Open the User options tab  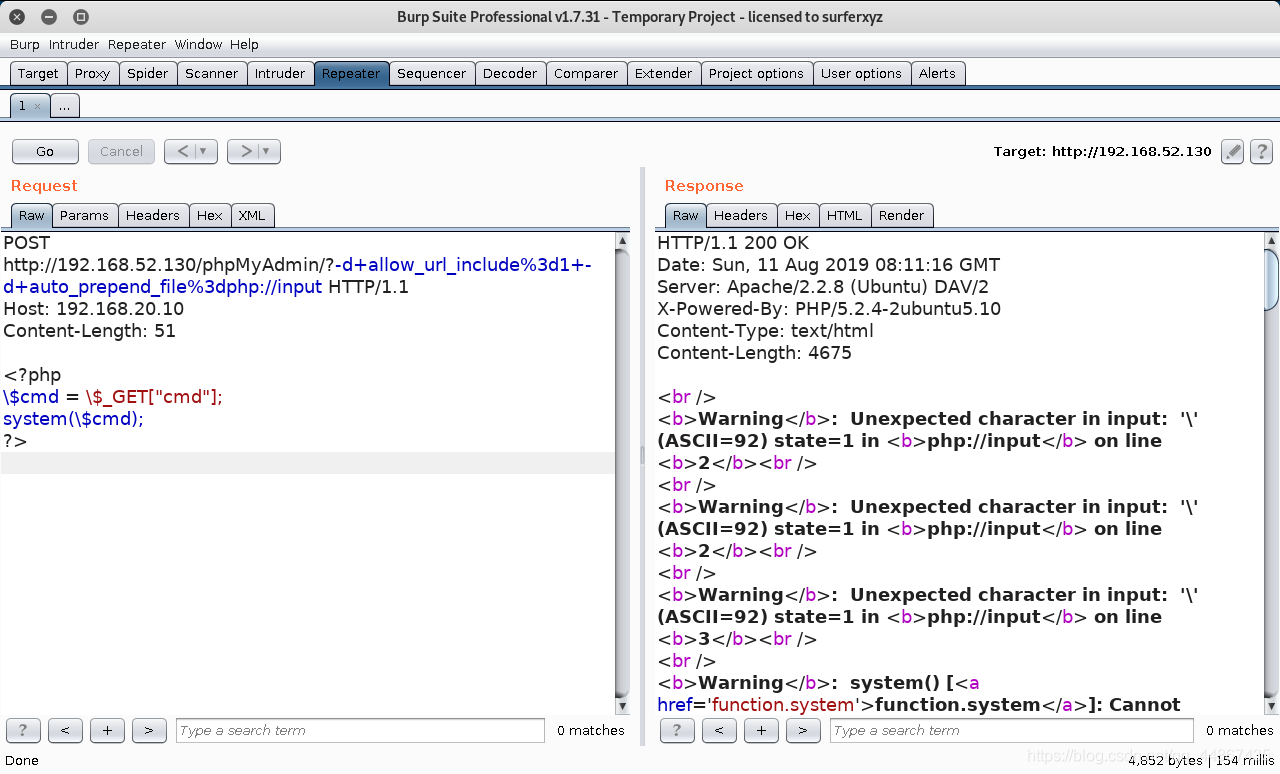click(x=861, y=74)
